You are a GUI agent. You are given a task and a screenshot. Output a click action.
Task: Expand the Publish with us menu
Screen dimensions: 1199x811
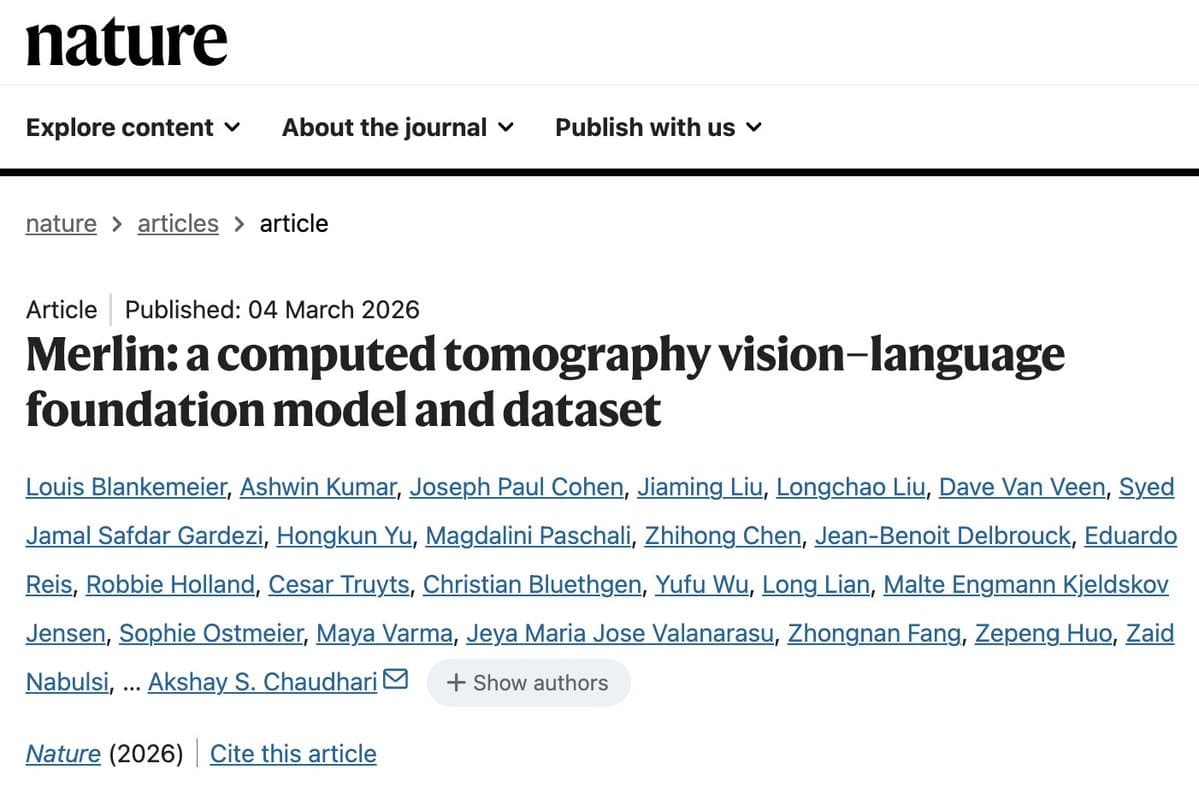pyautogui.click(x=658, y=128)
